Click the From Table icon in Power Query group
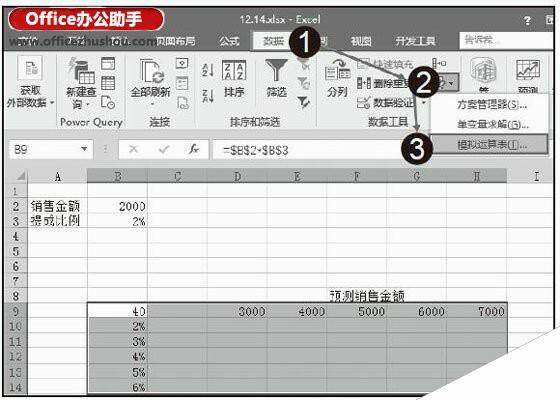The width and height of the screenshot is (560, 400). coord(108,83)
